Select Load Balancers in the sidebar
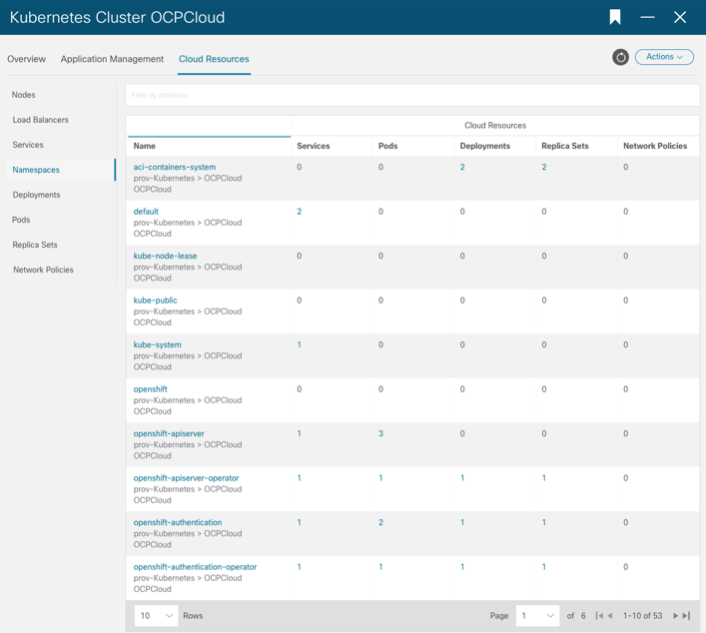706x633 pixels. click(40, 120)
